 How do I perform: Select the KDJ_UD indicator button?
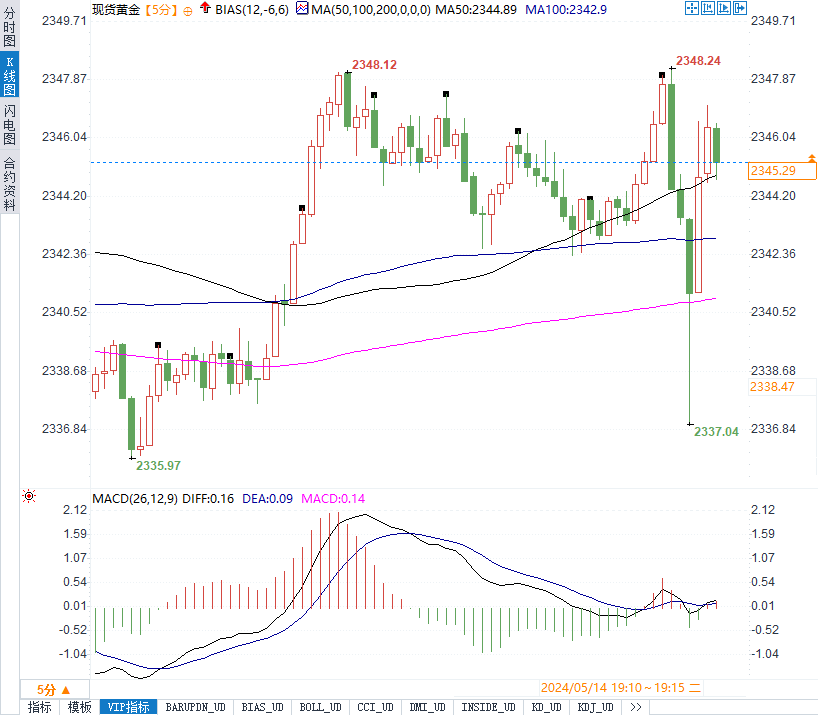(x=595, y=707)
